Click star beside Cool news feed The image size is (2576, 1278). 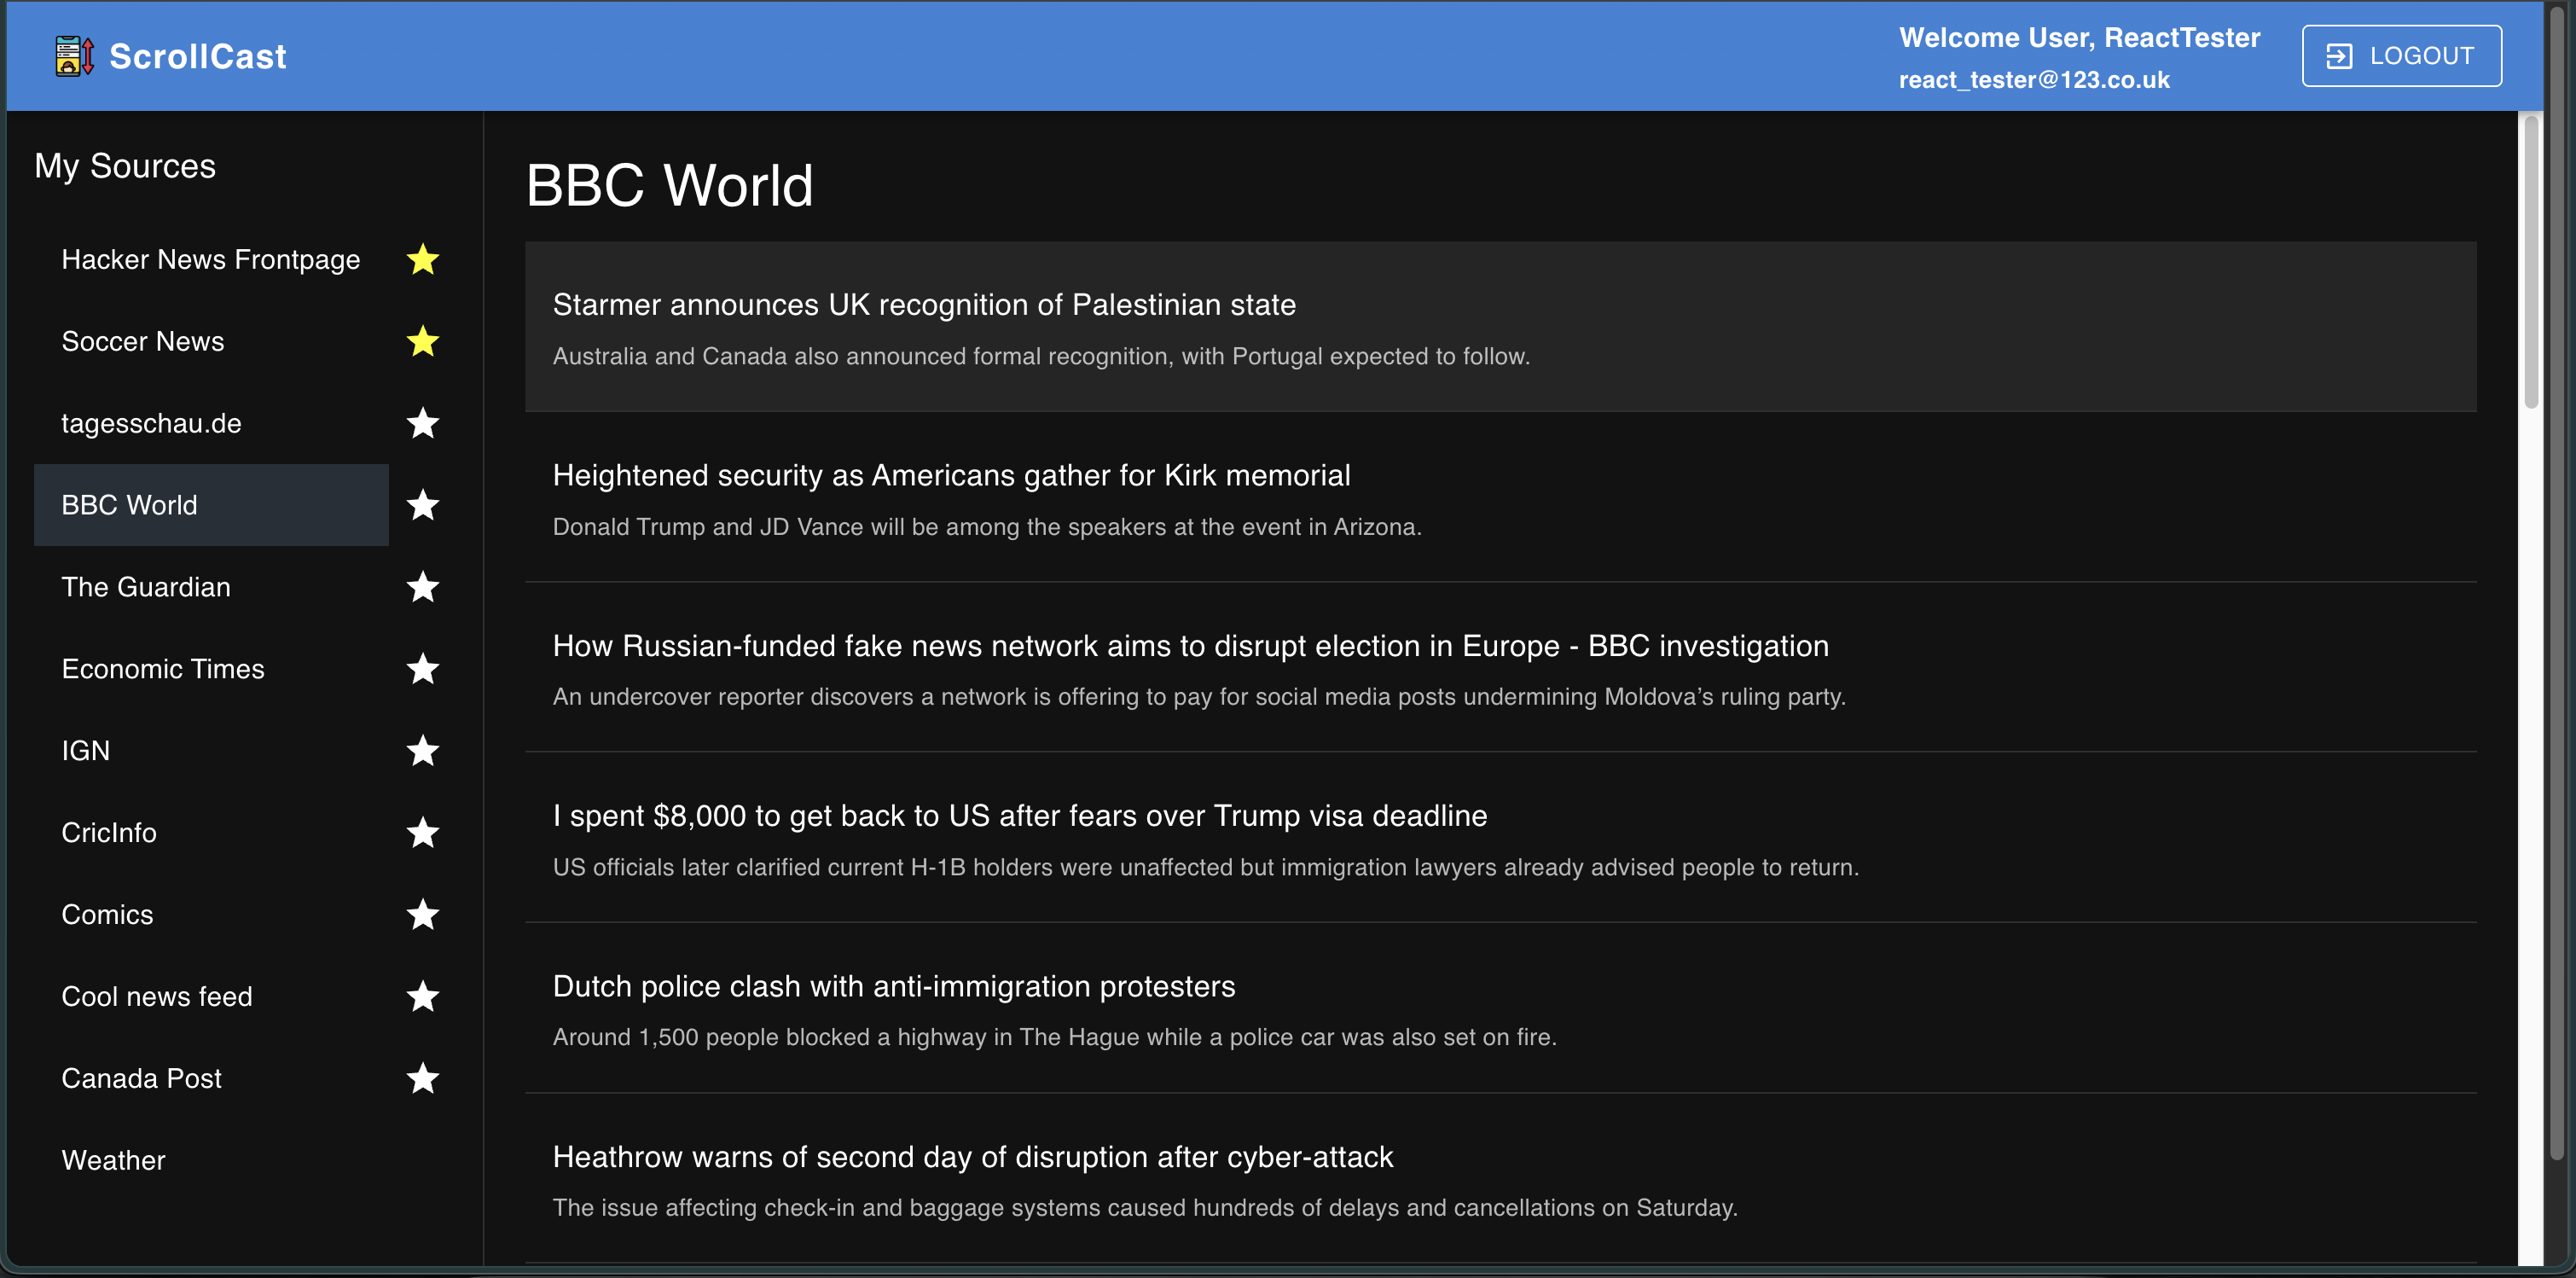(x=423, y=997)
